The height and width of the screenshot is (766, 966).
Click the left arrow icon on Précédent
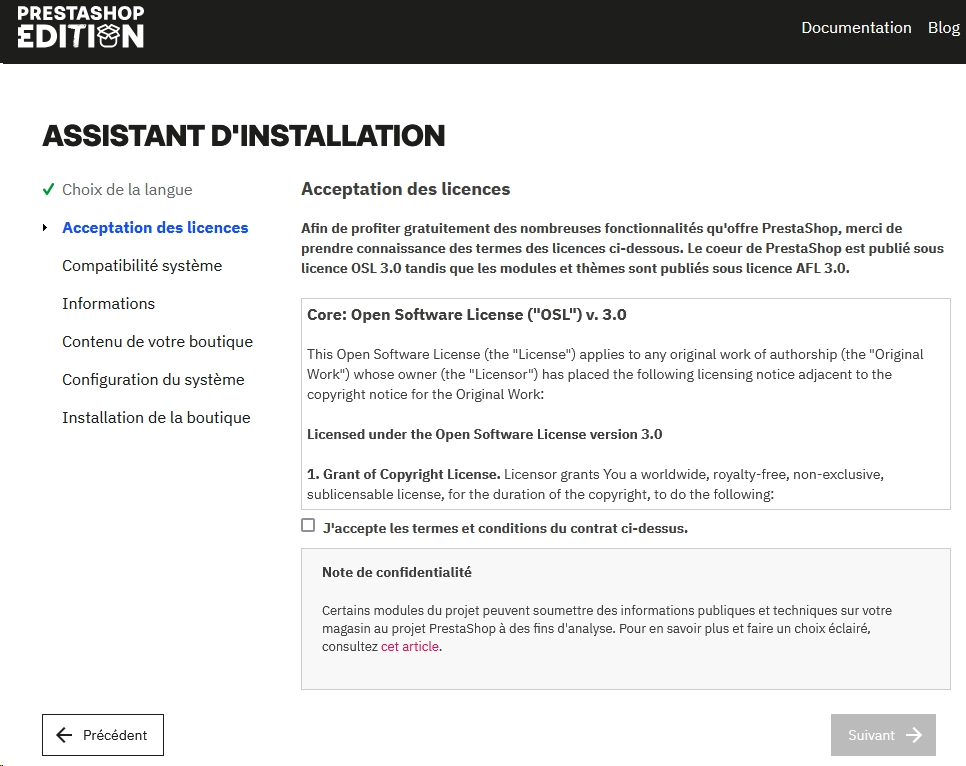64,735
